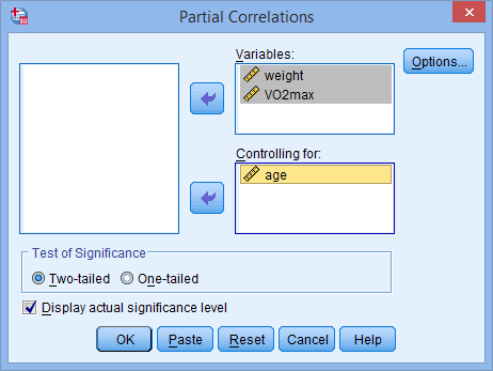Click the arrow button beside Variables list
Viewport: 493px width, 371px height.
(x=207, y=98)
